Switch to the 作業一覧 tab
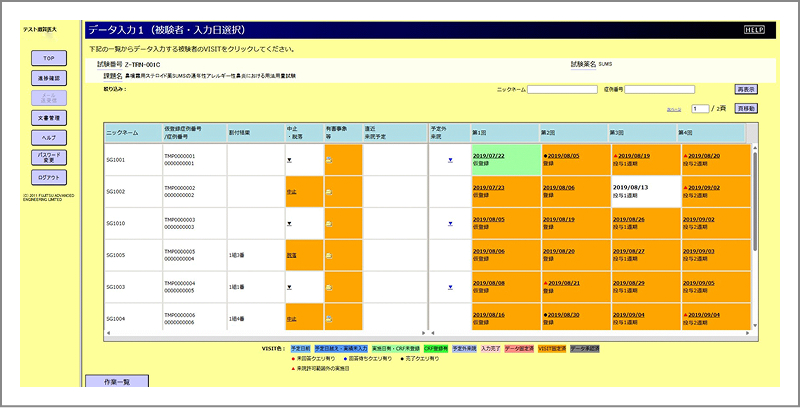 116,381
